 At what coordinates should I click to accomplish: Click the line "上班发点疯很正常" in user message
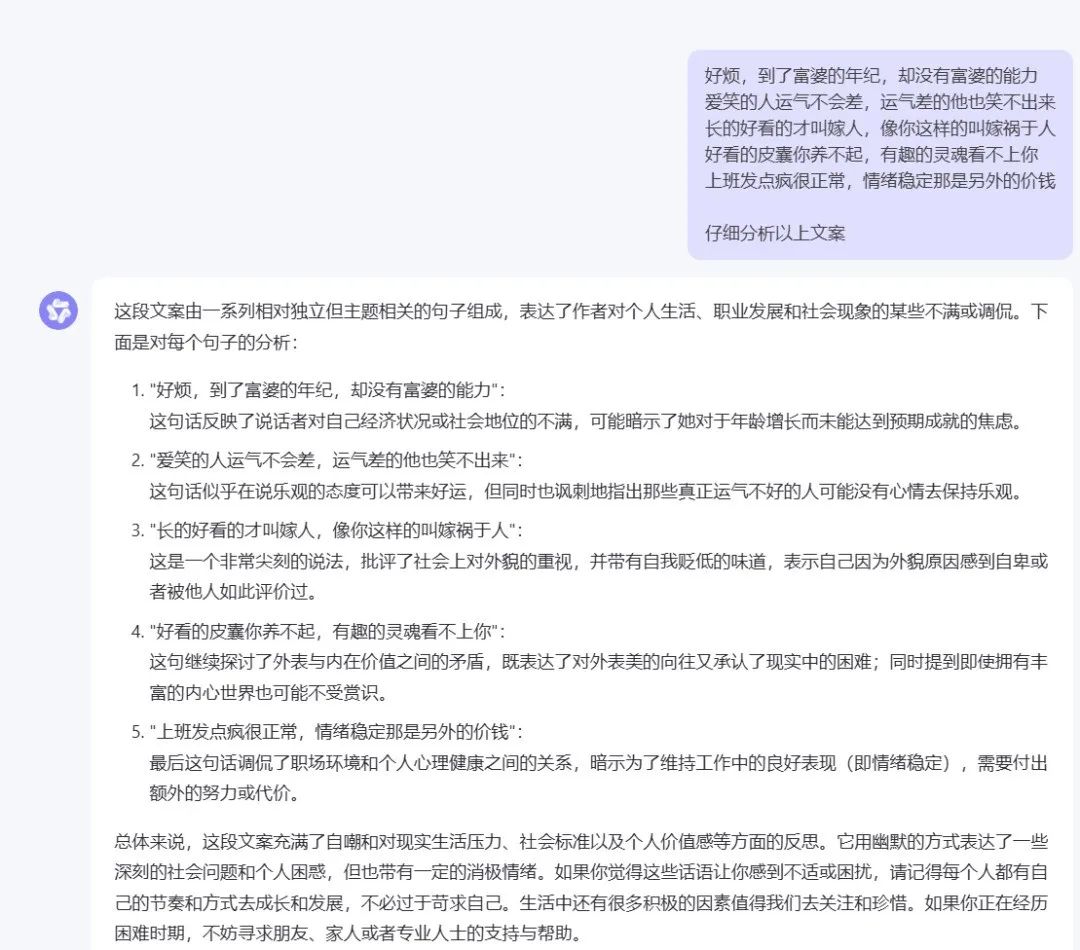(880, 180)
